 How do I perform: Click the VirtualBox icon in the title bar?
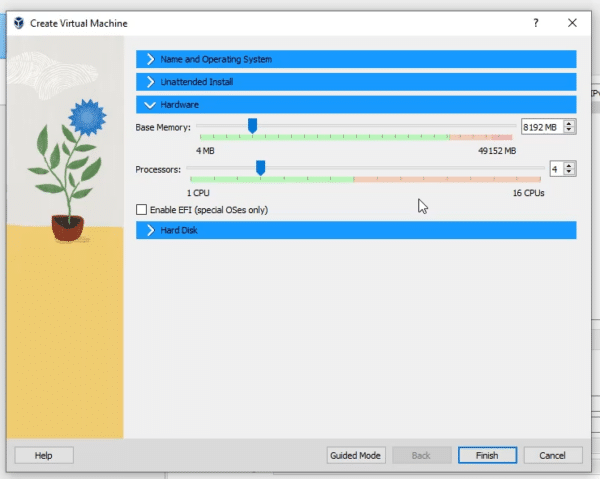[19, 22]
